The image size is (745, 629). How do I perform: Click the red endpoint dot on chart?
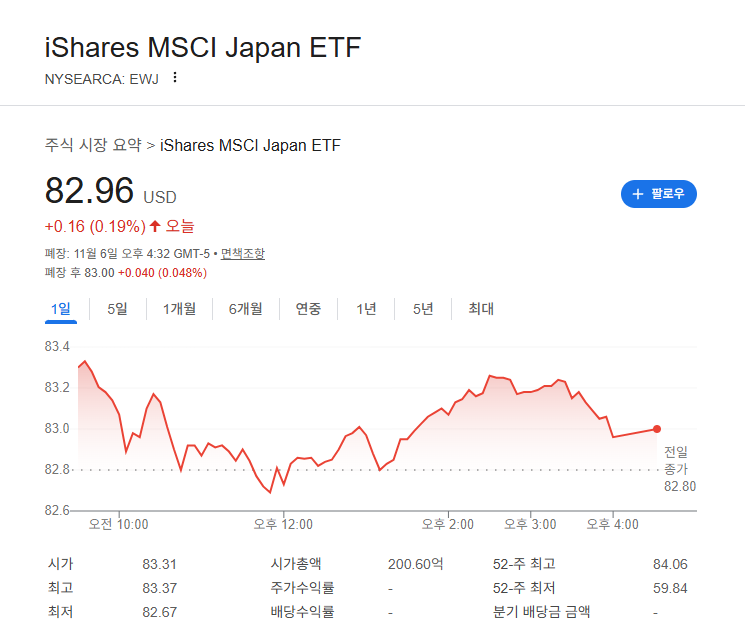657,429
